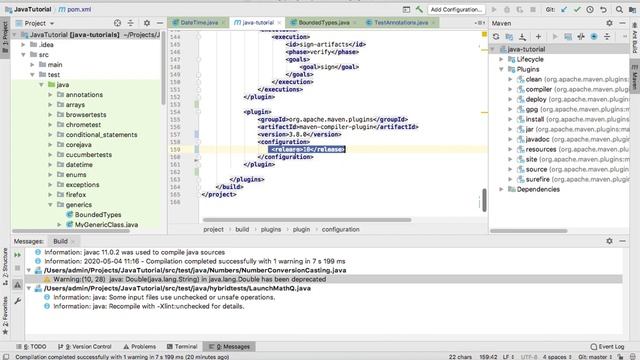Click the editor horizontal scrollbar
The image size is (640, 360).
[x=307, y=220]
